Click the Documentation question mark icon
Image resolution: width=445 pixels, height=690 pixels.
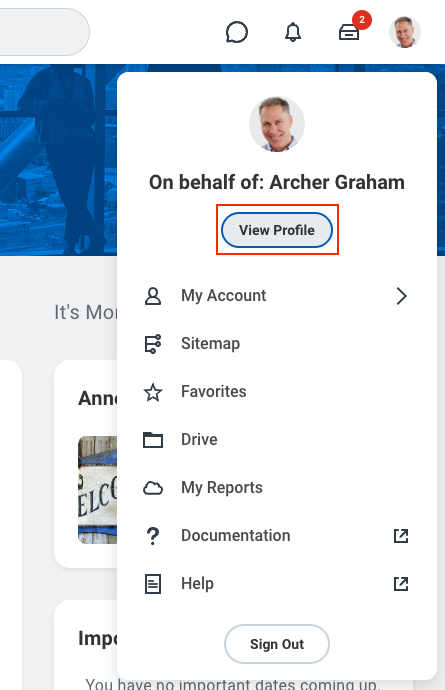click(x=153, y=536)
